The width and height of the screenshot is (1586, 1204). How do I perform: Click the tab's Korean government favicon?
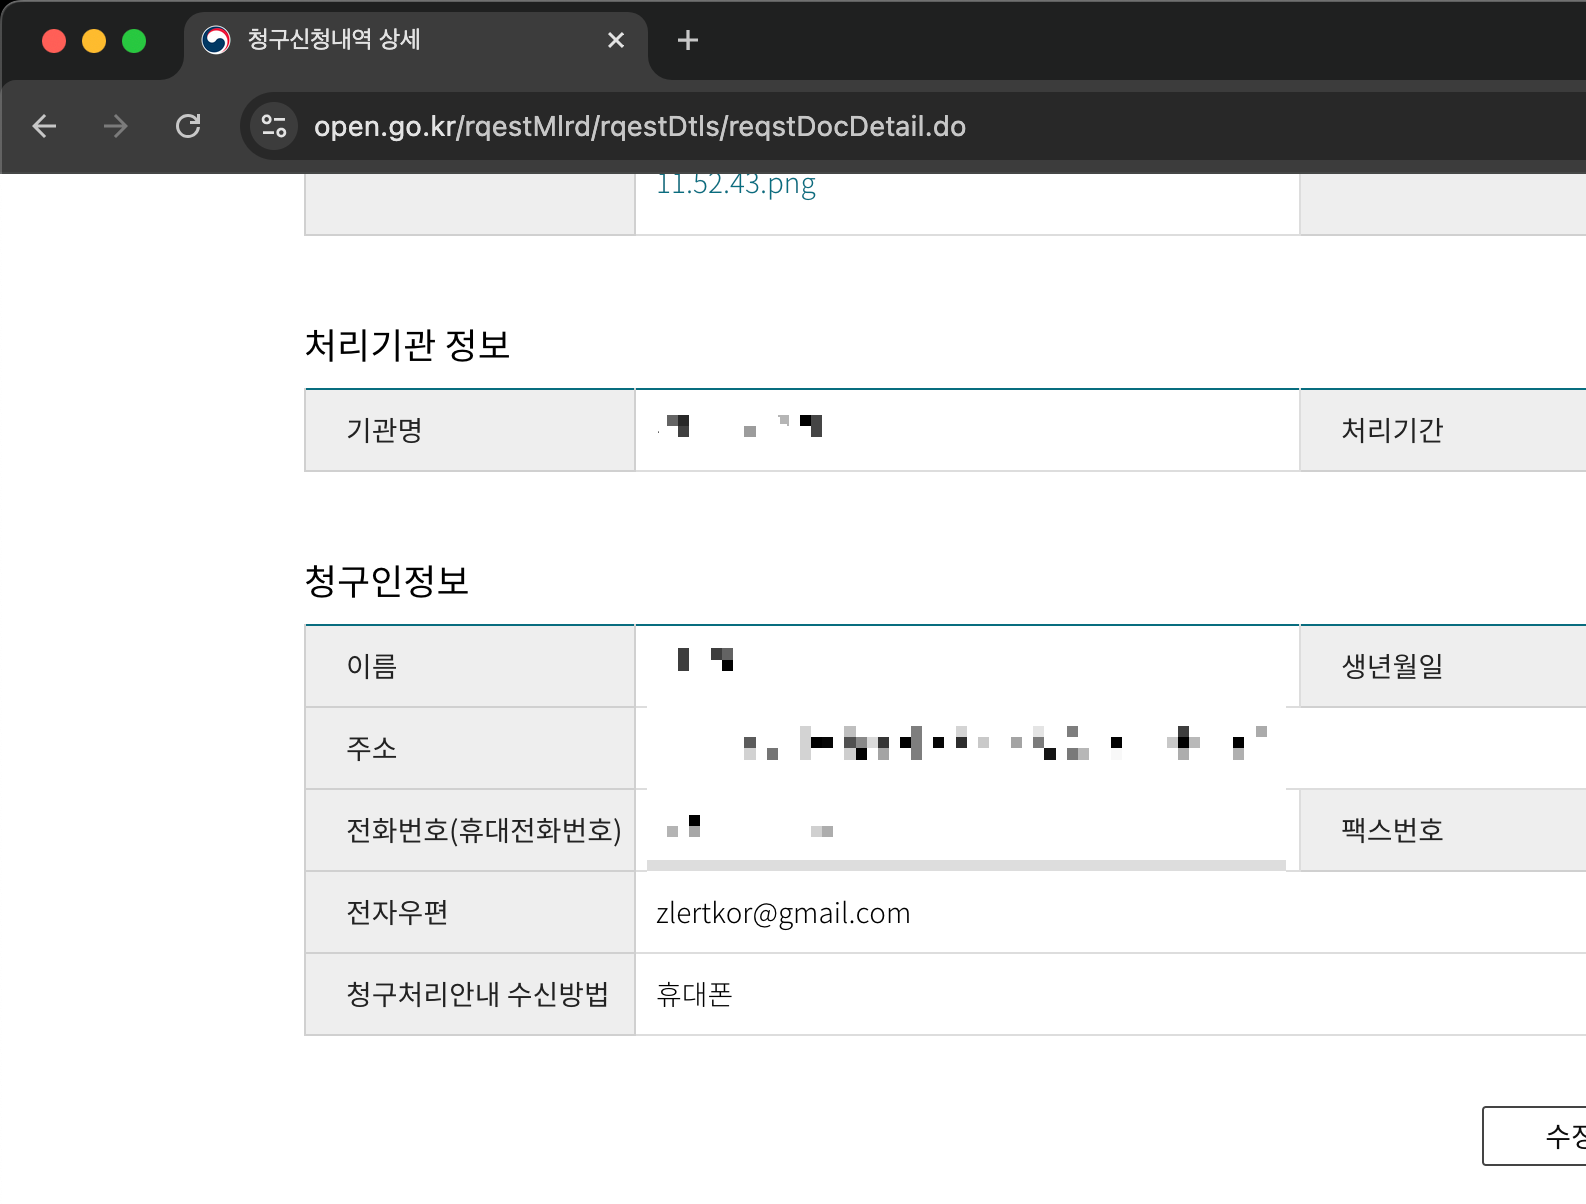[x=216, y=40]
